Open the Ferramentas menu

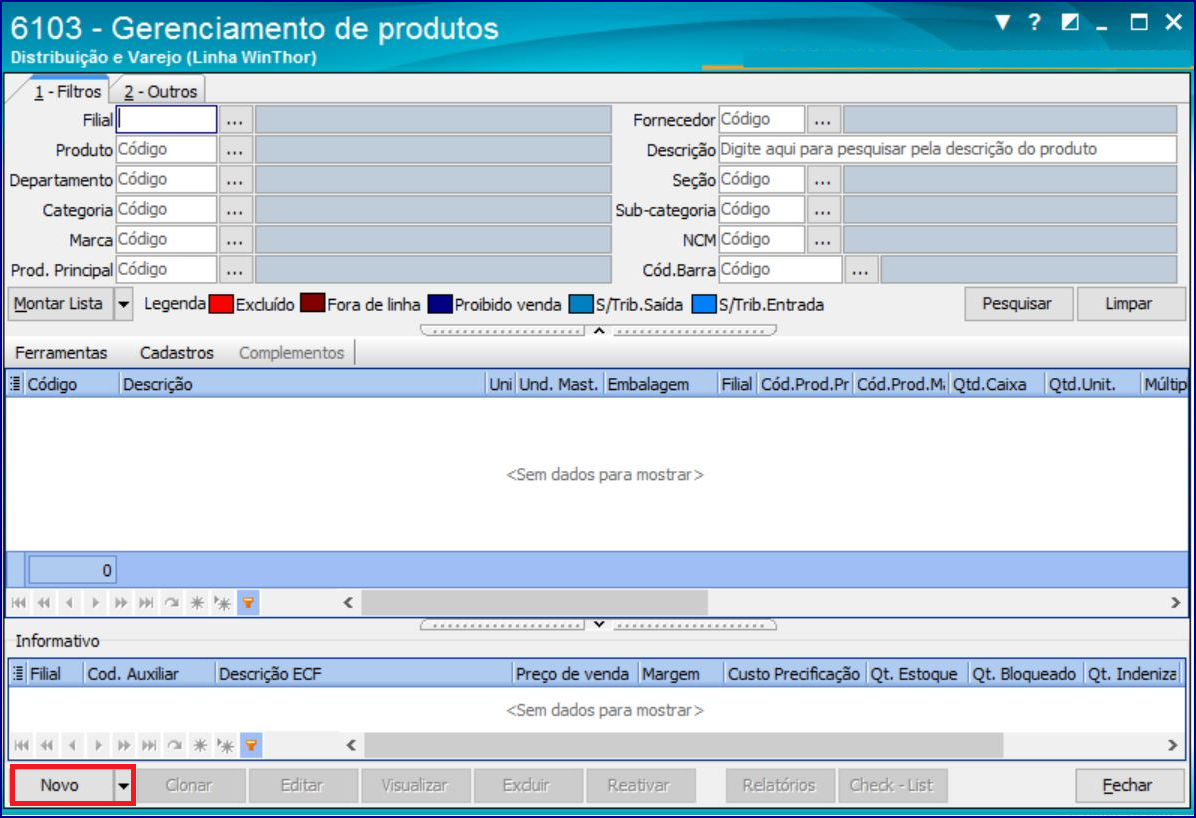61,353
